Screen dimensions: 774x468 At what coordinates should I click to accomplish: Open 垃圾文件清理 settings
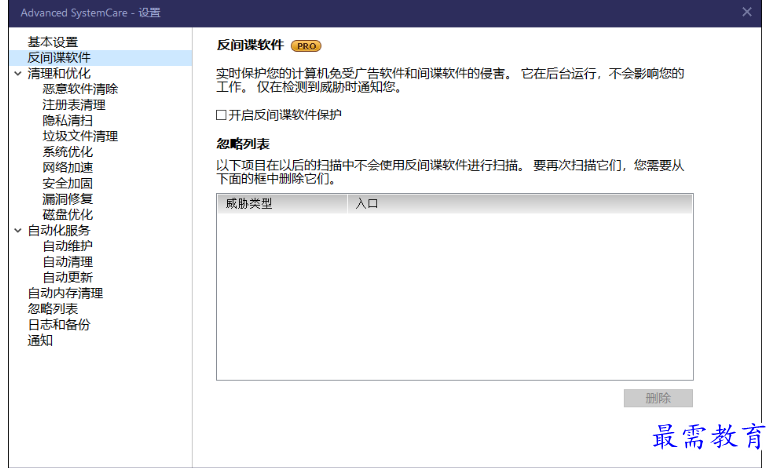(80, 136)
